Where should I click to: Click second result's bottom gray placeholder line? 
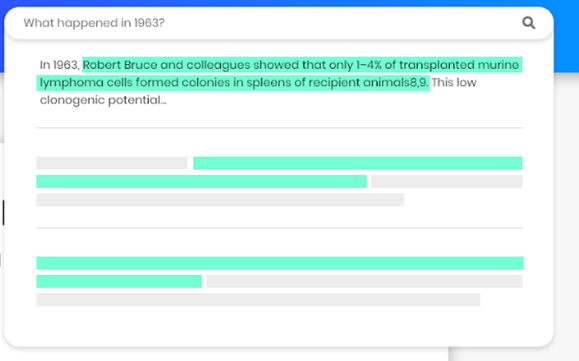tap(220, 200)
